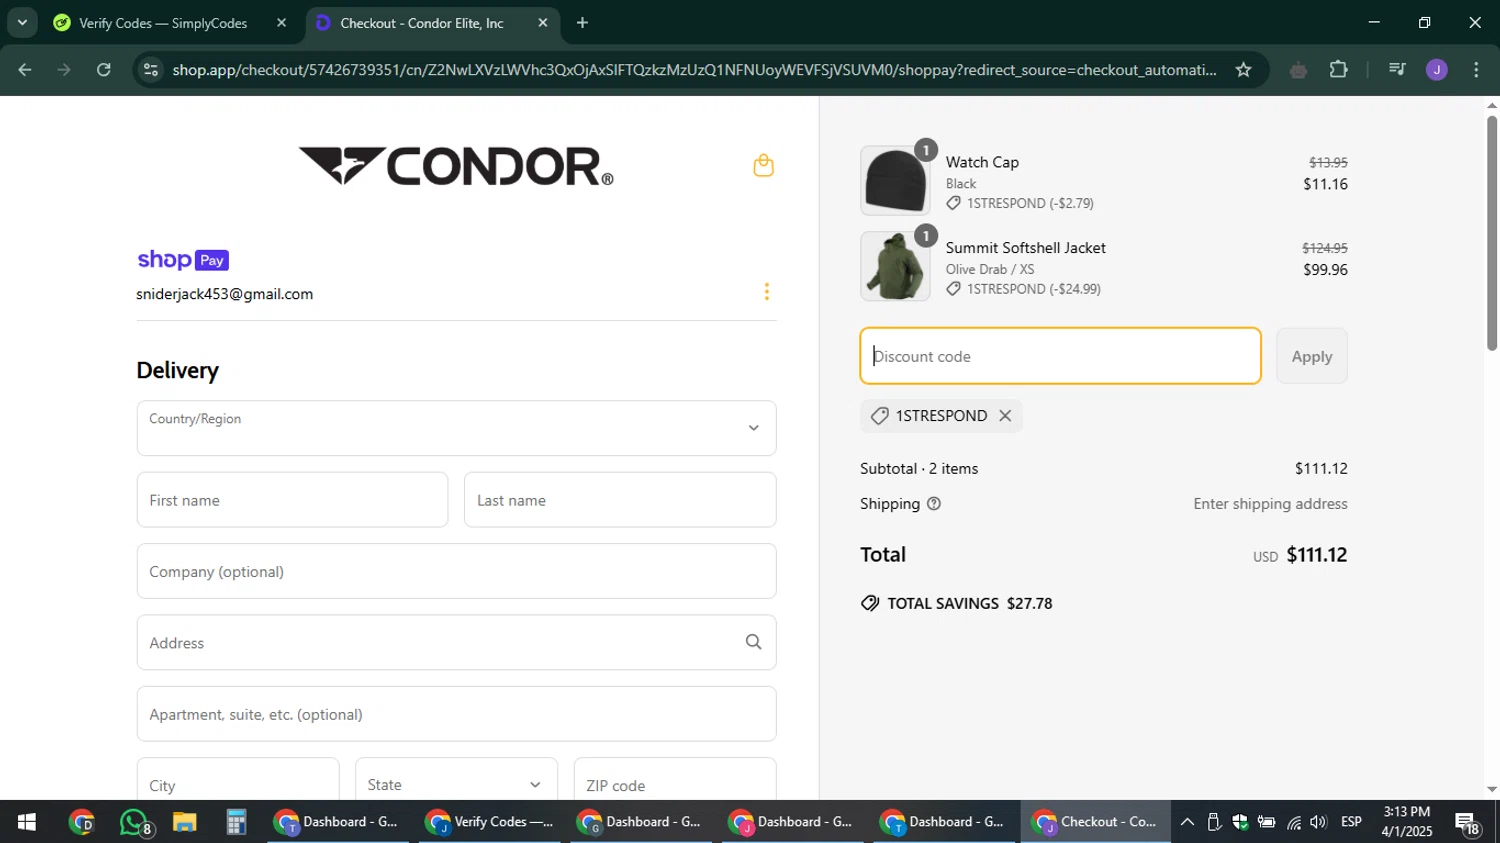Click the Total $111.12 amount
This screenshot has width=1500, height=843.
pos(1316,555)
